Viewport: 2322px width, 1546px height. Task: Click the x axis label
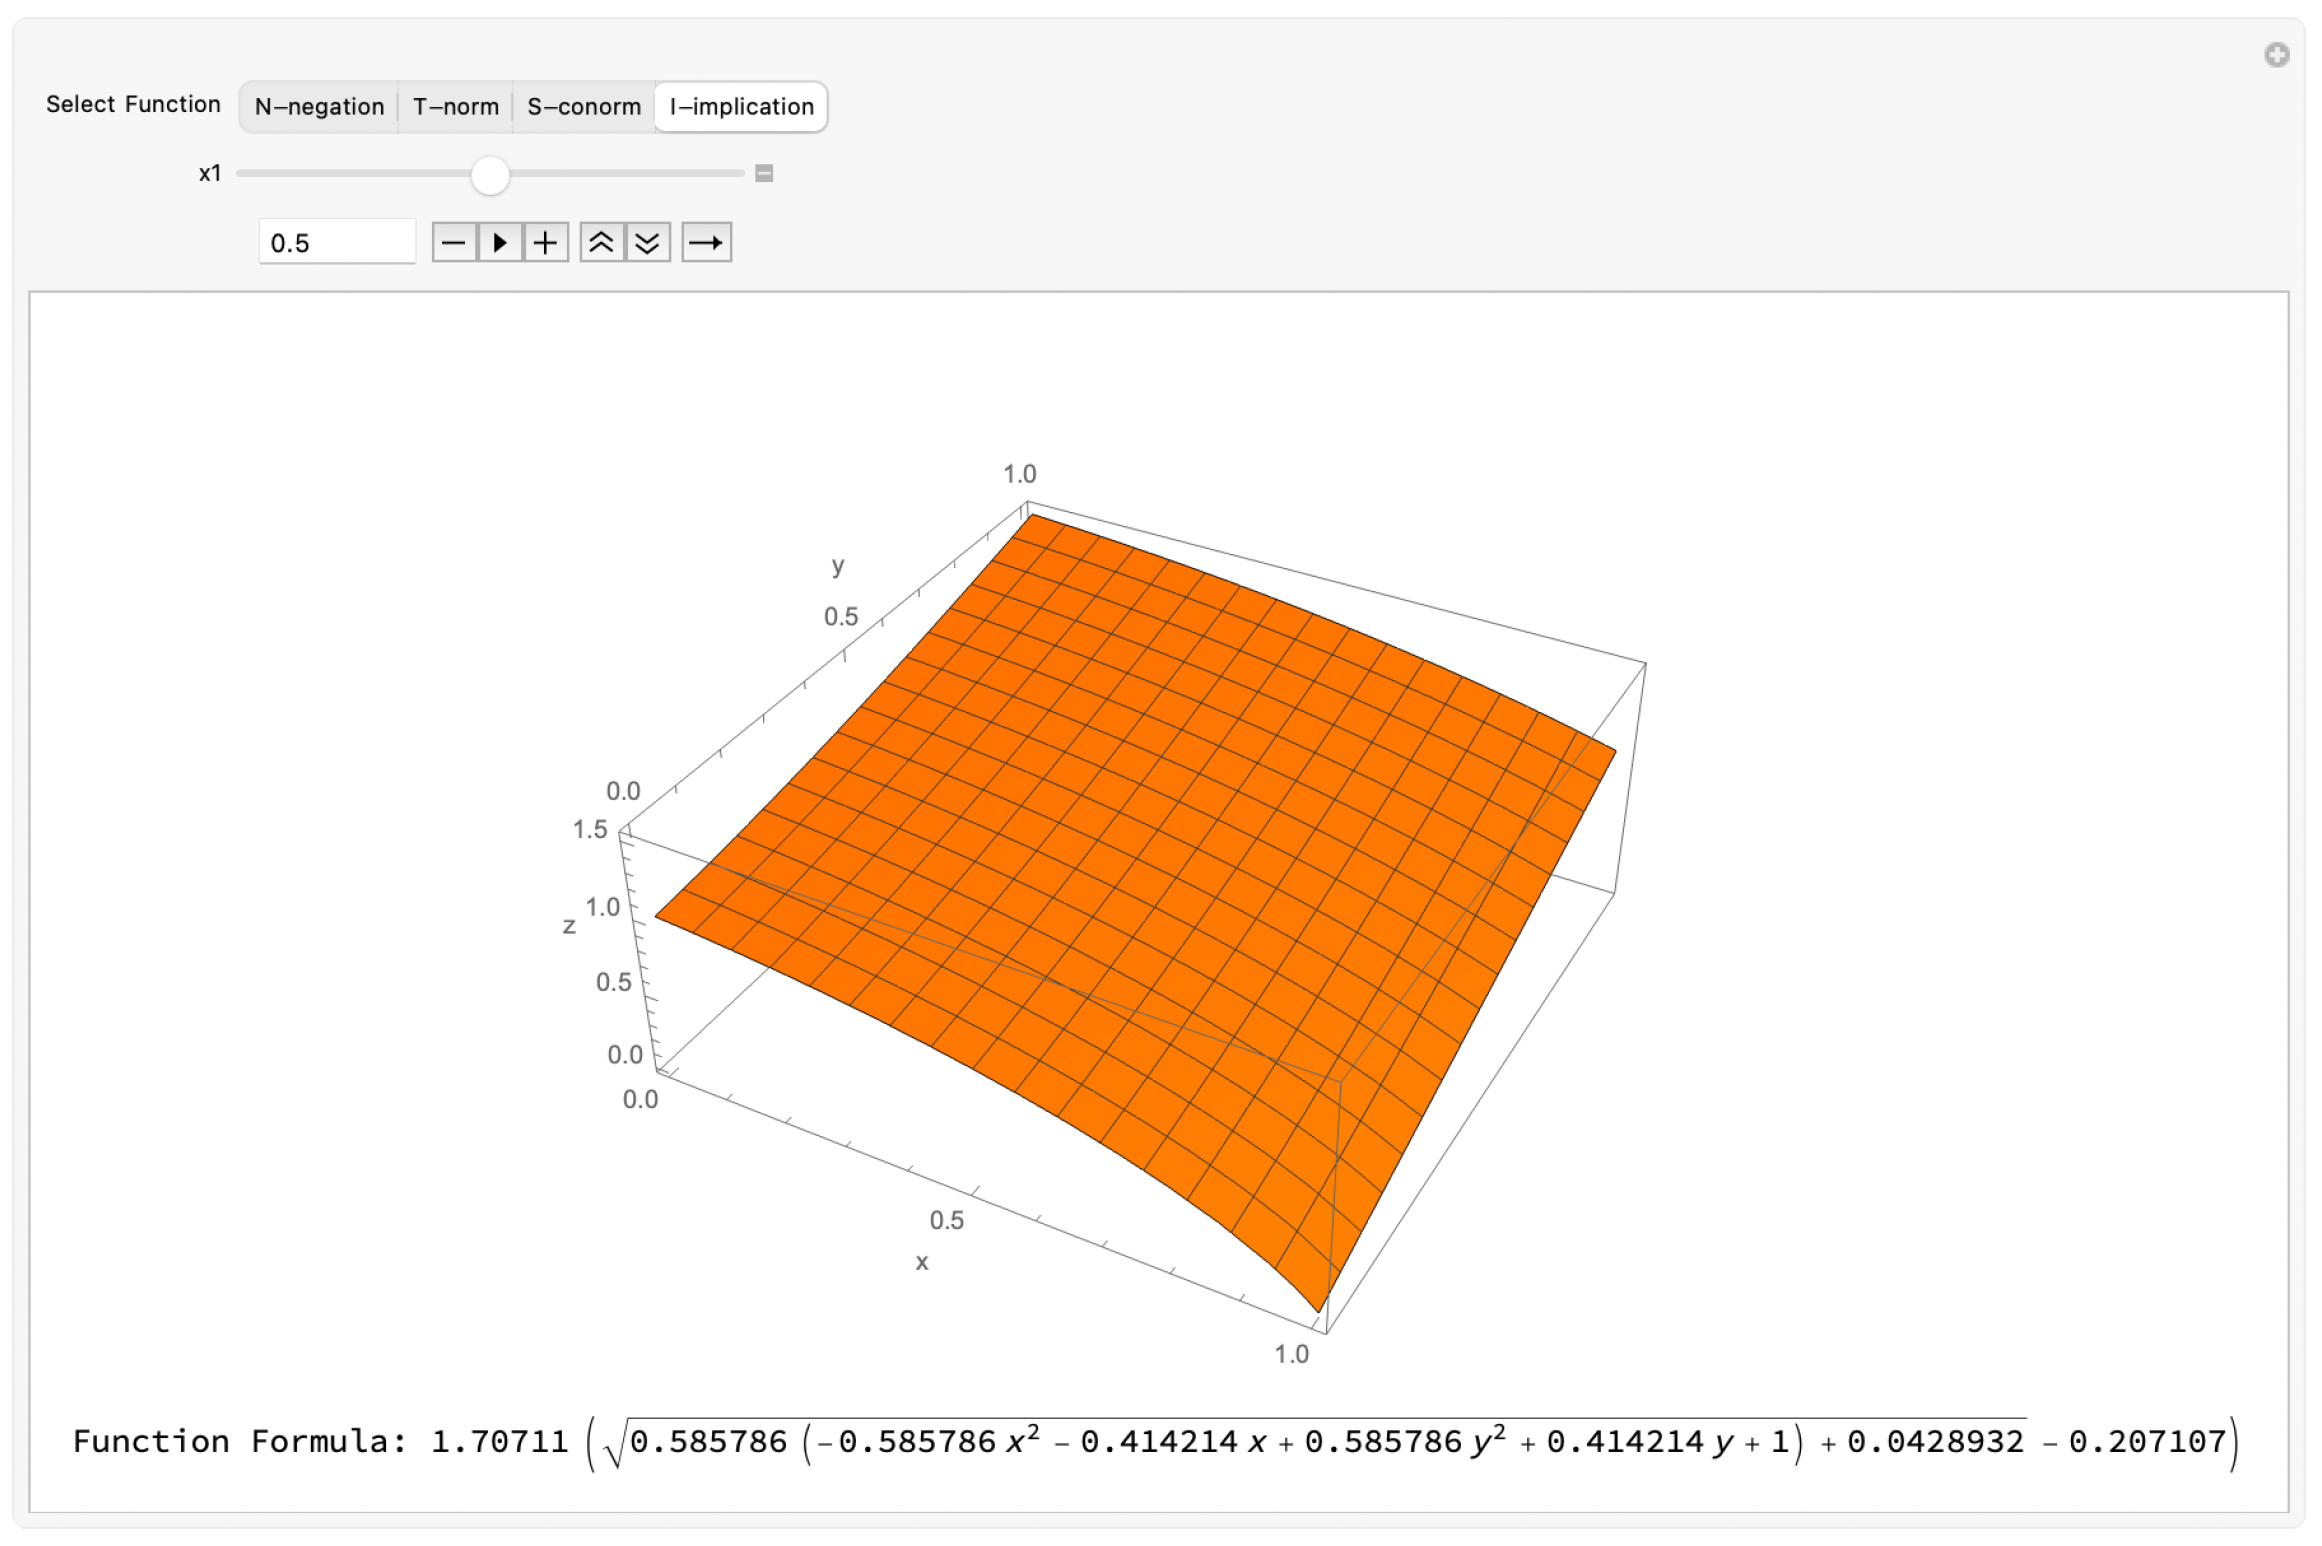tap(922, 1262)
